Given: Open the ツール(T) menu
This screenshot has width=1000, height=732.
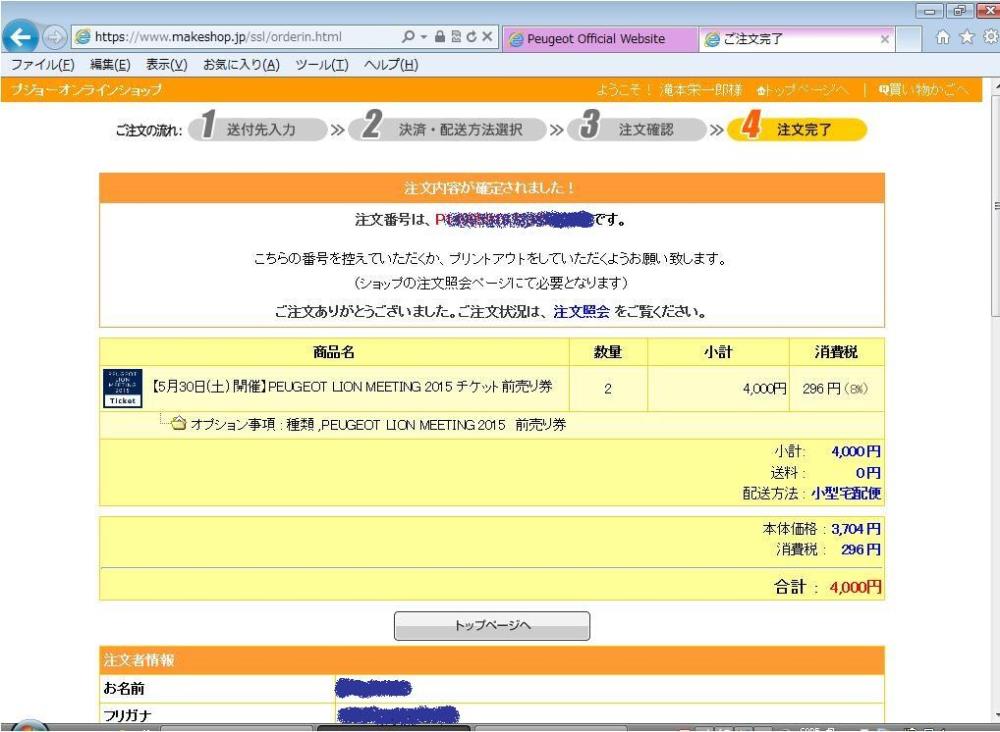Looking at the screenshot, I should [321, 65].
